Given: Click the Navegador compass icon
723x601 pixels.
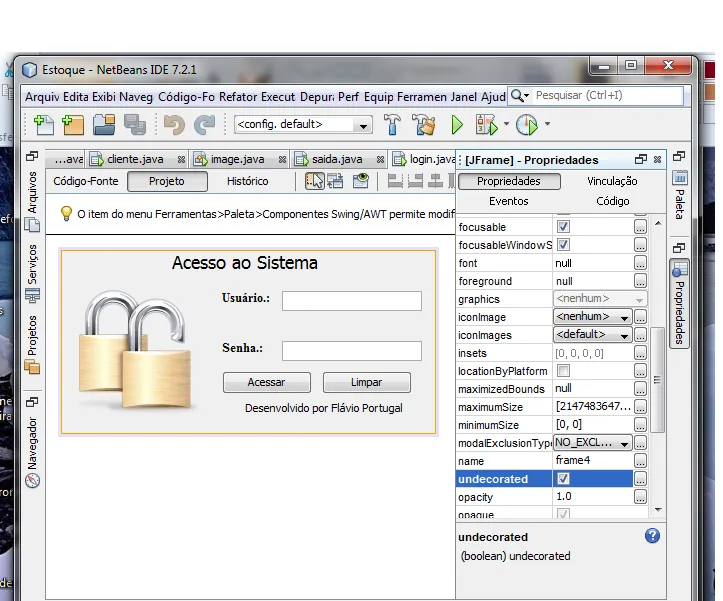Looking at the screenshot, I should coord(32,481).
